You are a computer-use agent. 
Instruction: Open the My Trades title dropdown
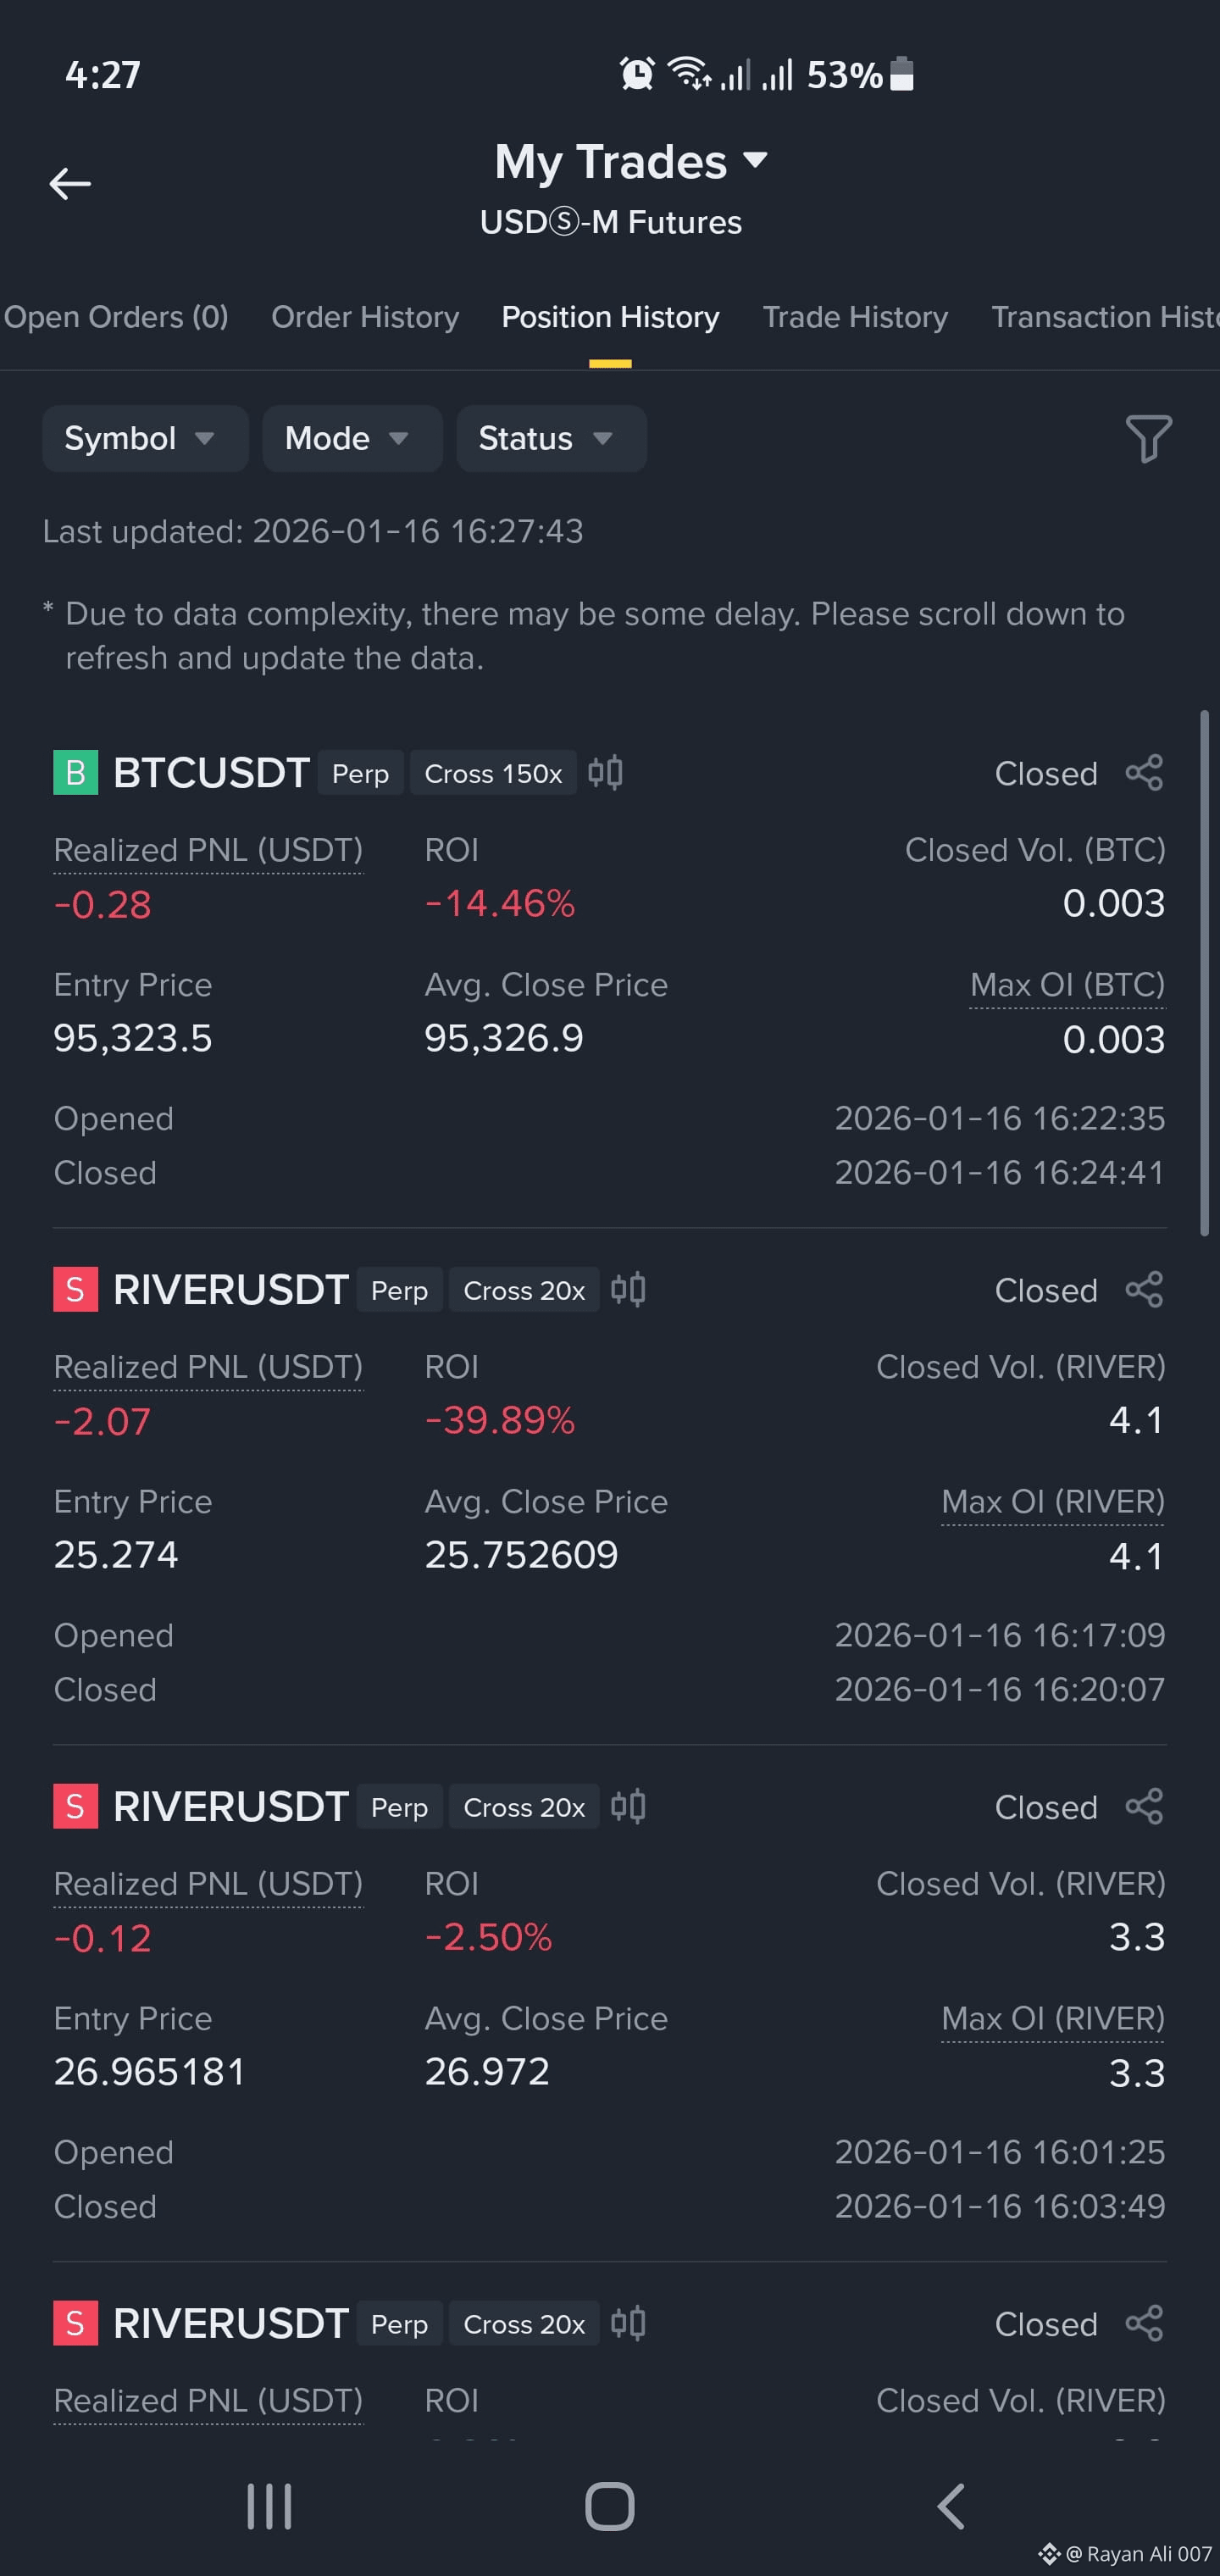coord(631,161)
